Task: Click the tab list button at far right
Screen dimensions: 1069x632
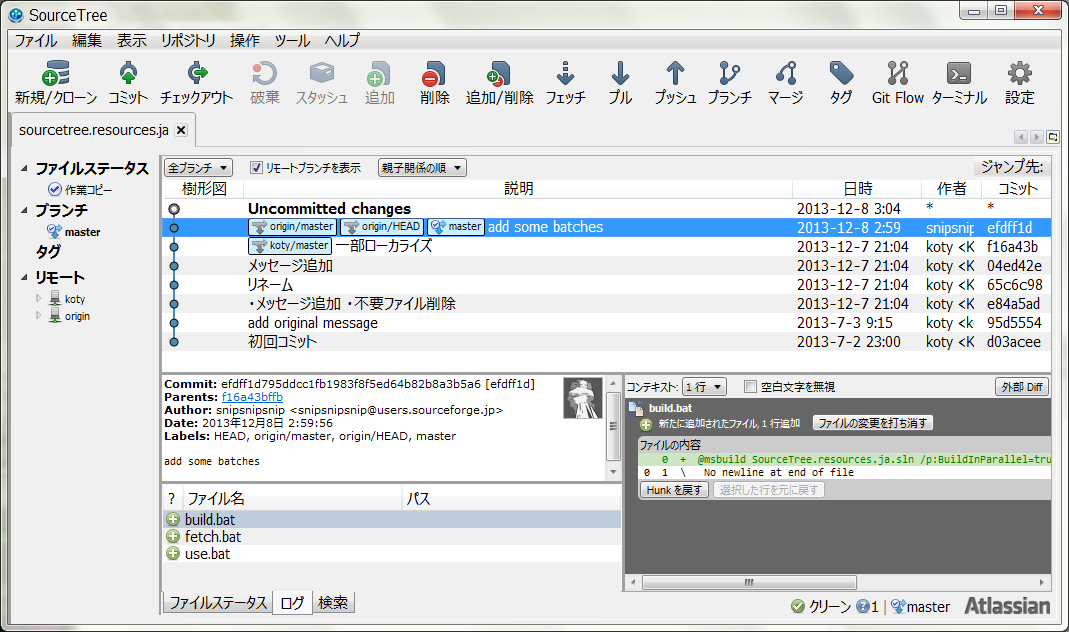Action: 1053,137
